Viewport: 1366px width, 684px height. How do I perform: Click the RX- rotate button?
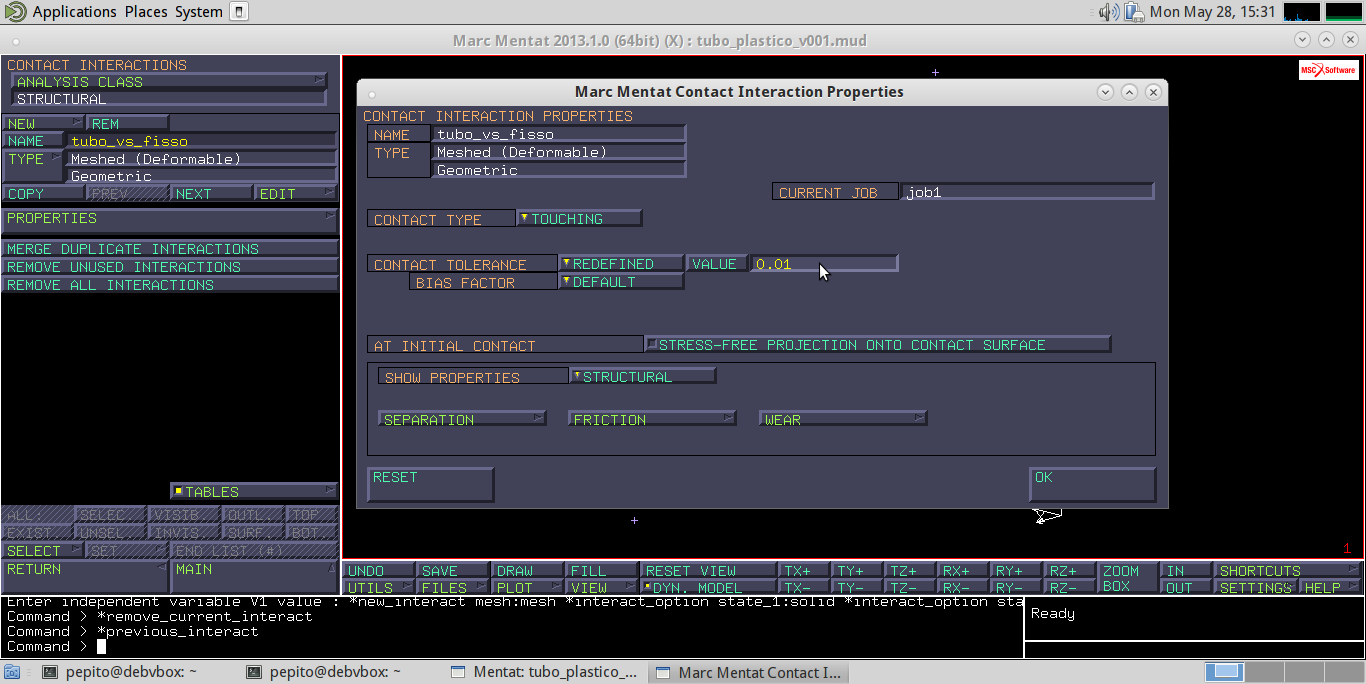click(x=964, y=587)
